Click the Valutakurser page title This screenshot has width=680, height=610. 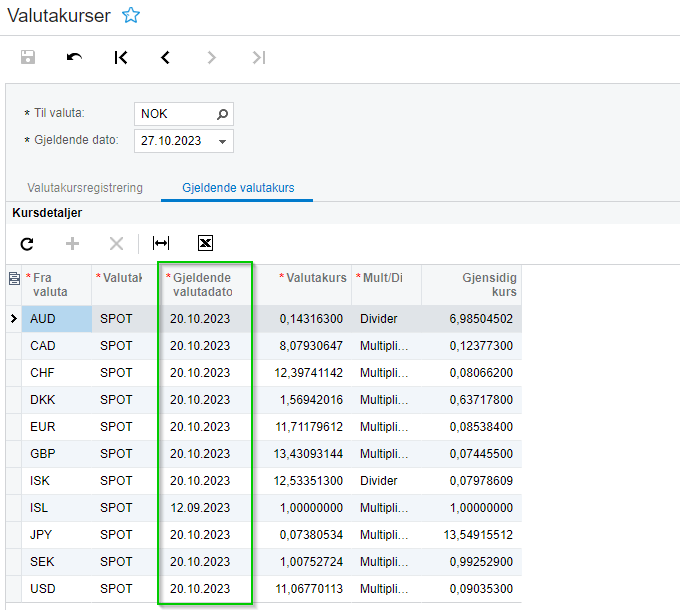(x=59, y=16)
